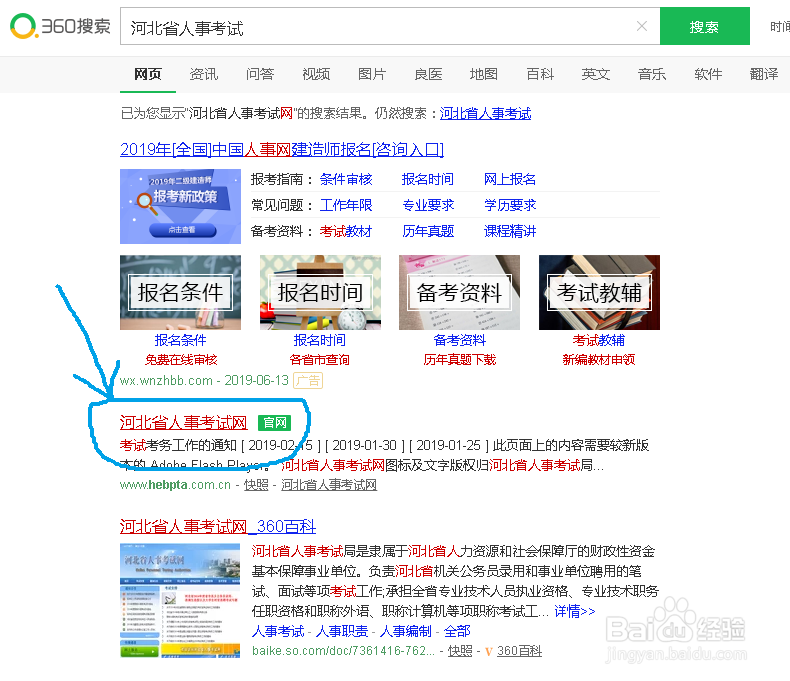The image size is (790, 681).
Task: Click the wx.wnzhbb.com ad URL
Action: [x=166, y=380]
